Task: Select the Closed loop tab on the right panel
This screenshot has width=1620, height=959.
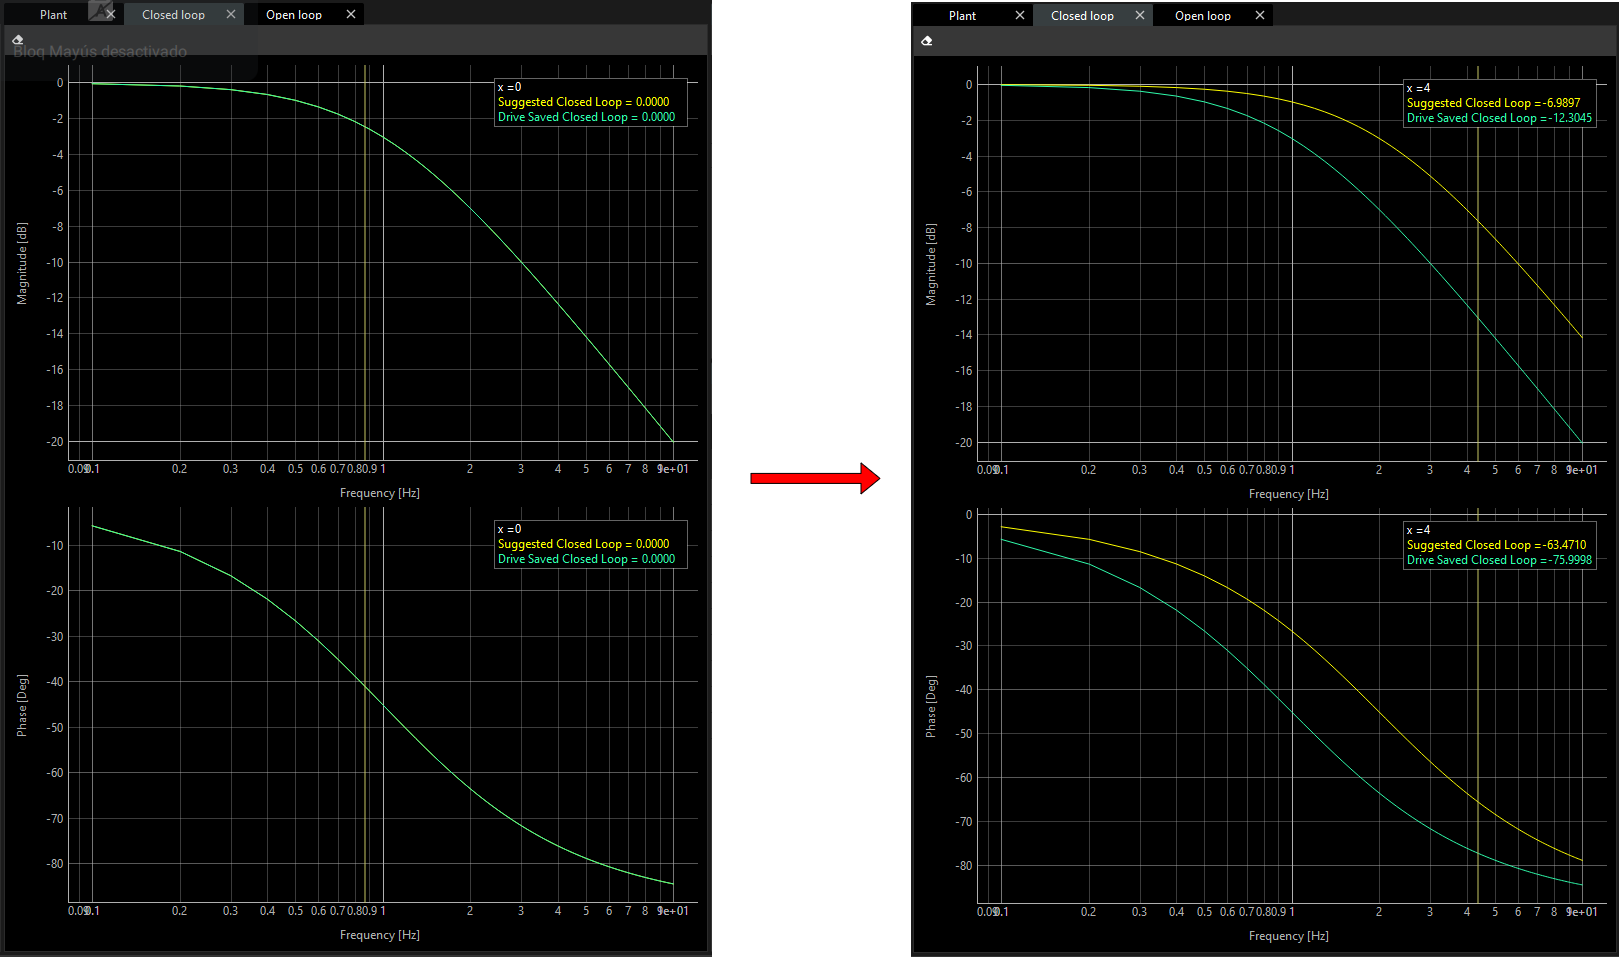Action: [1081, 15]
